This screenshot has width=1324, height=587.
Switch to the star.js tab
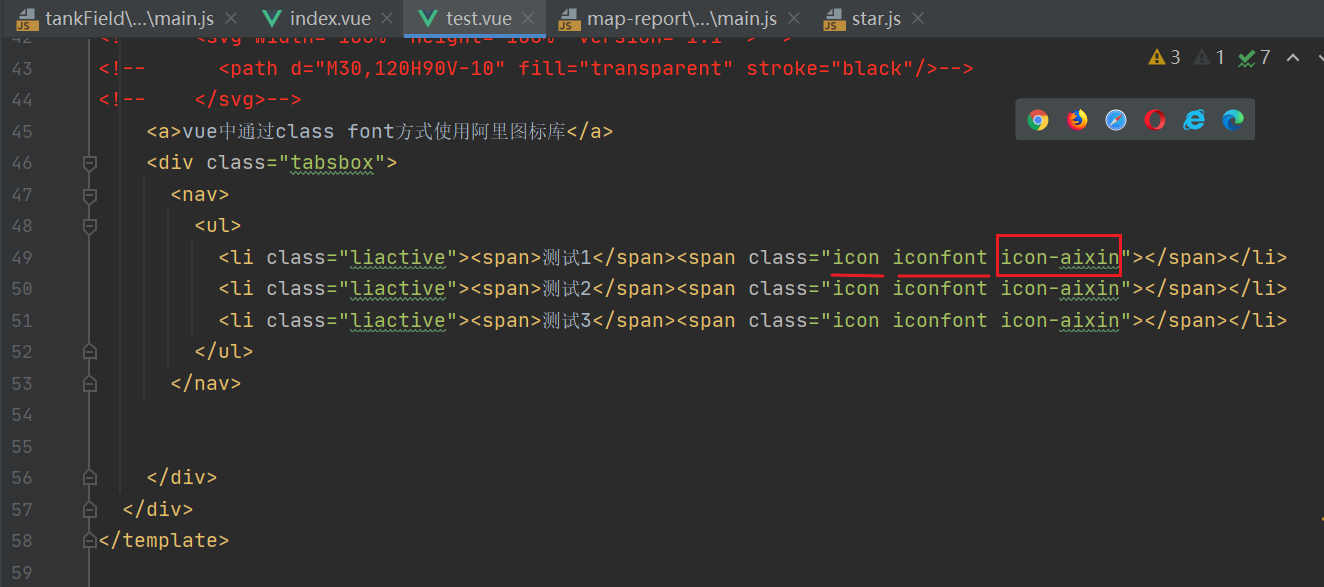coord(875,19)
